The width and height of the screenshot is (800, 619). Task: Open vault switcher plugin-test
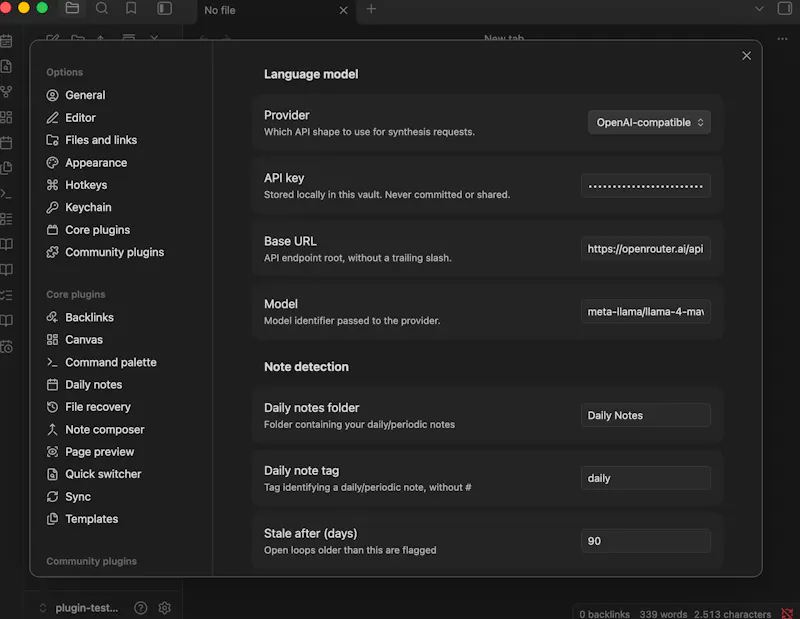[80, 608]
